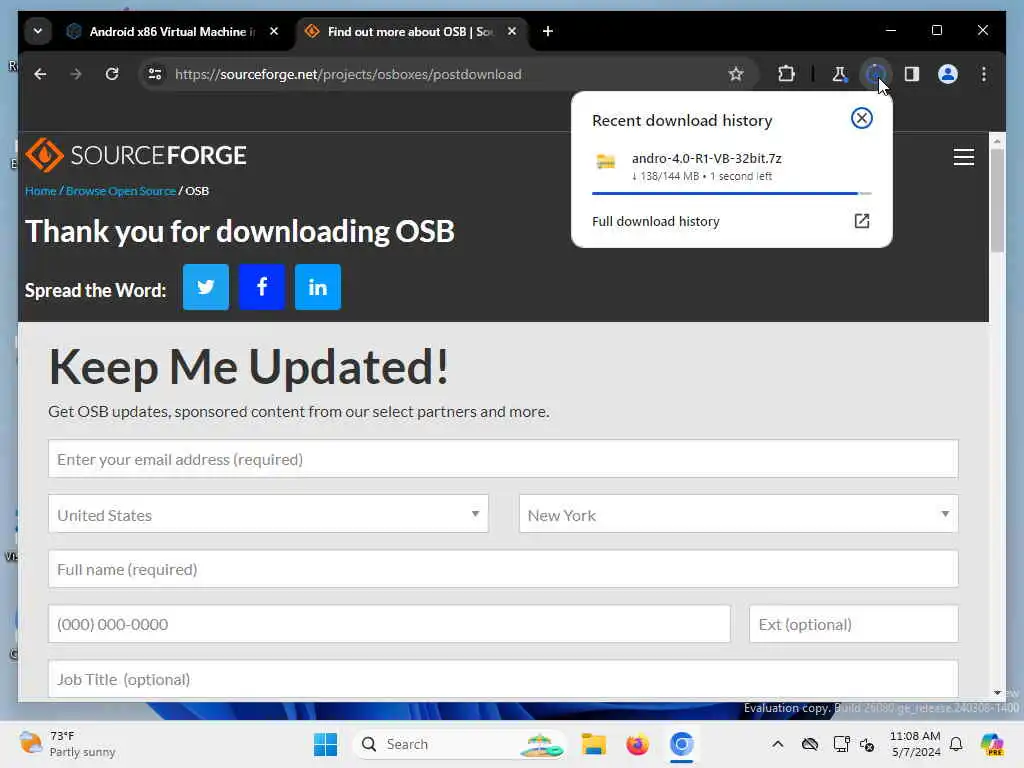Focus the Full name field

(503, 569)
